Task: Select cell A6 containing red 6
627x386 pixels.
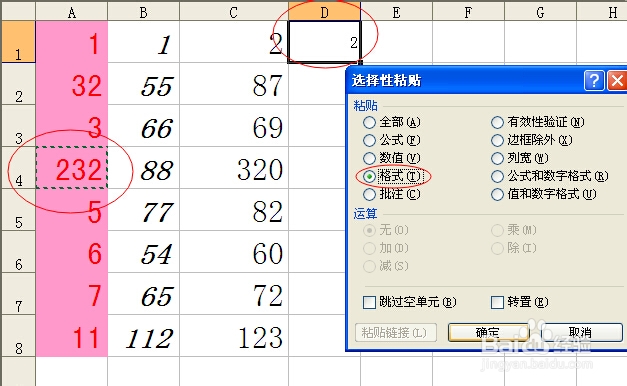Action: point(72,252)
